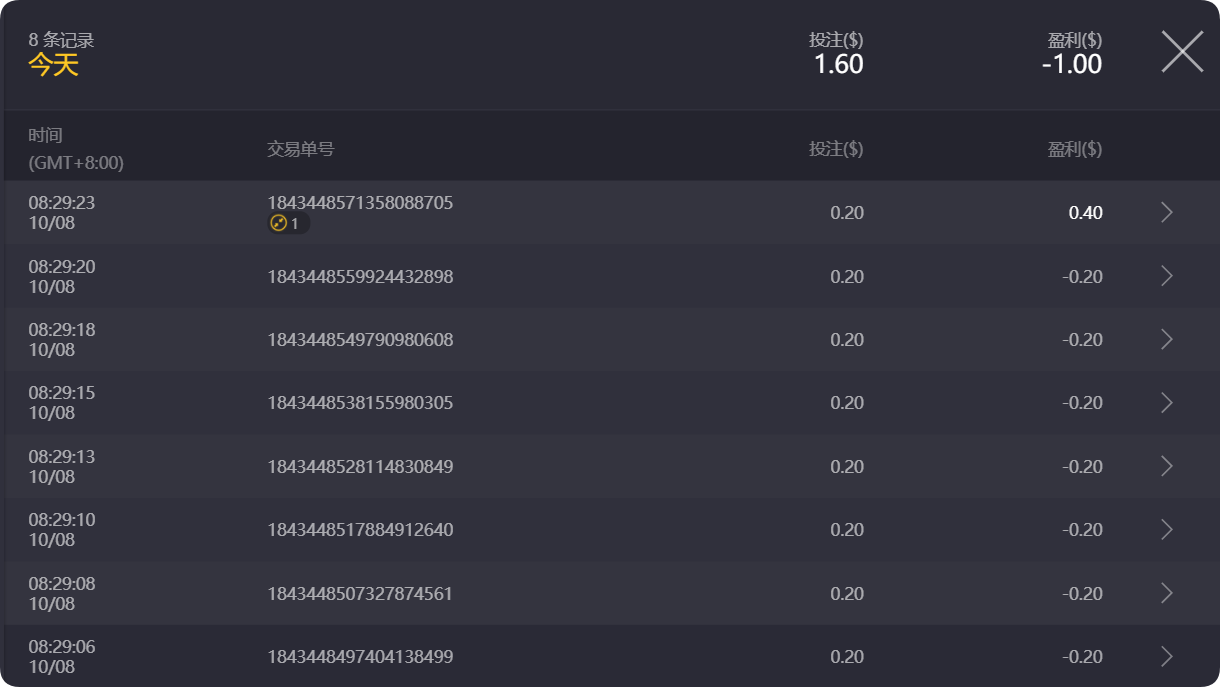Click the 0.40 profit value
Image resolution: width=1220 pixels, height=687 pixels.
(x=1085, y=213)
